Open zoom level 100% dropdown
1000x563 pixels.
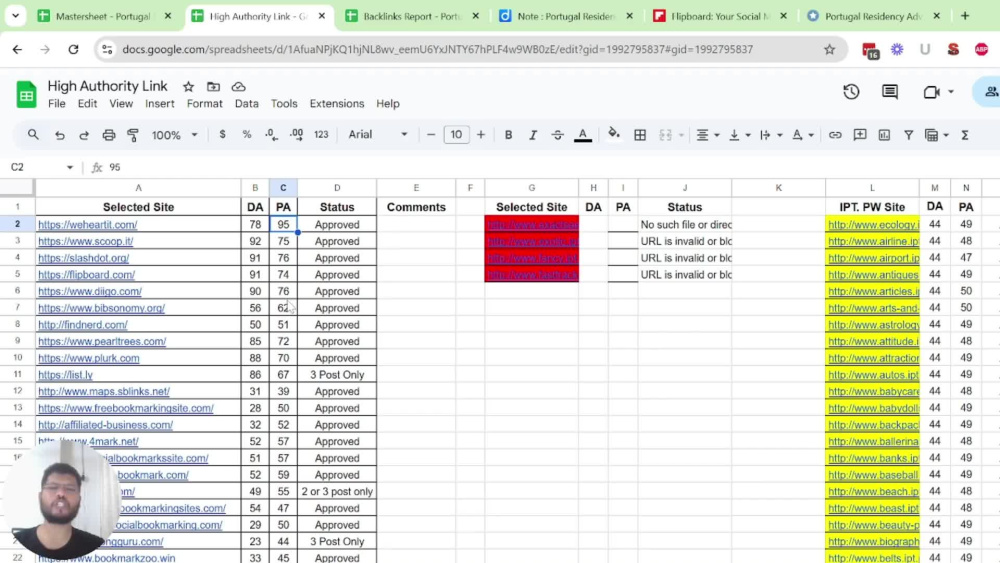point(174,135)
